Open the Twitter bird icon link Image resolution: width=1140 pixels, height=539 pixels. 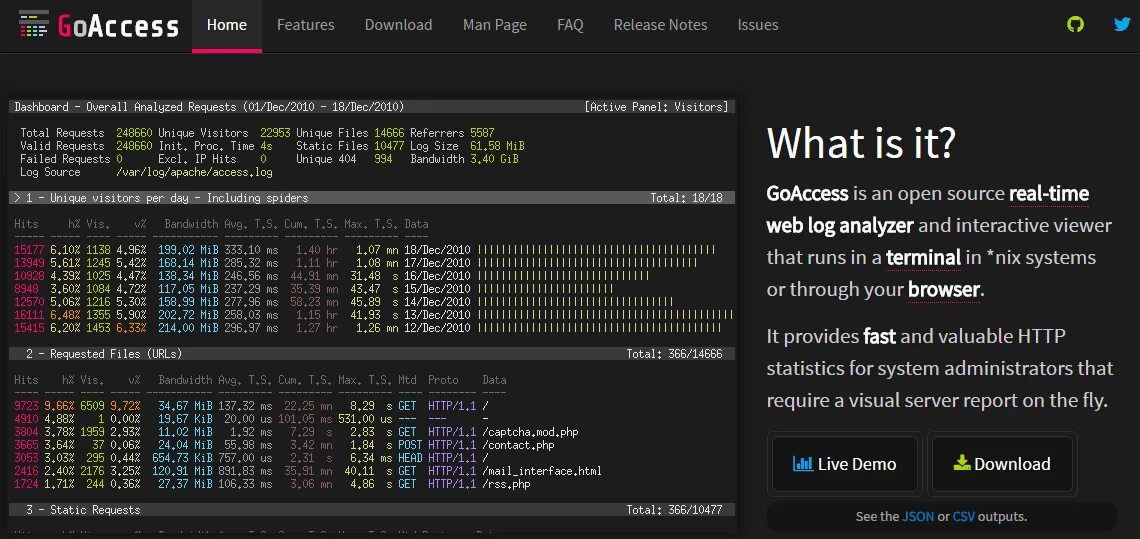coord(1122,24)
